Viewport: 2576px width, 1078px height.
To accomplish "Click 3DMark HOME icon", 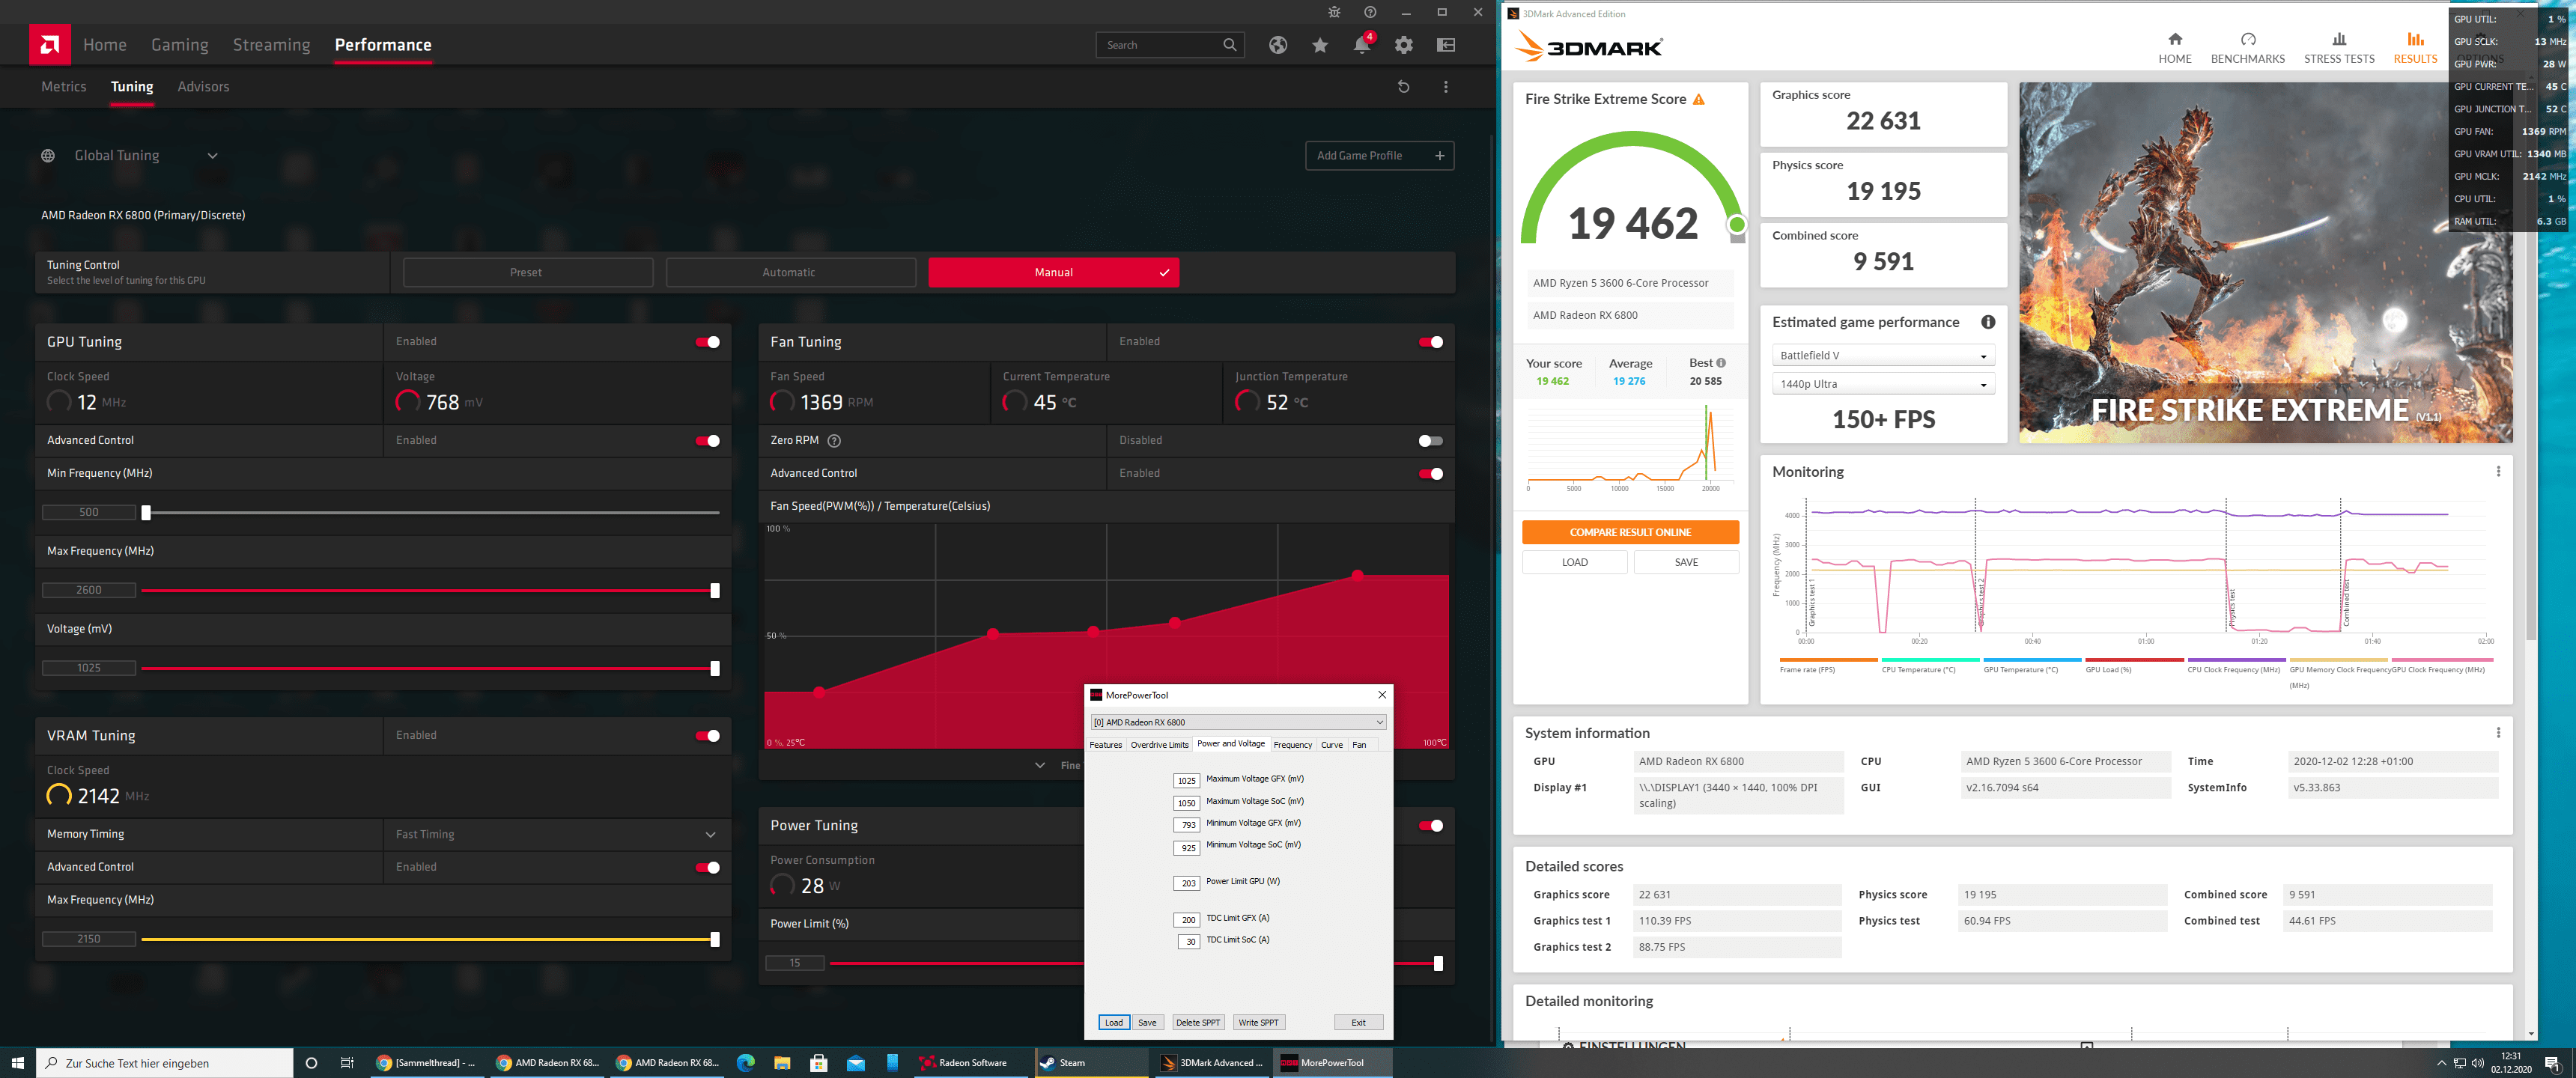I will pos(2175,39).
